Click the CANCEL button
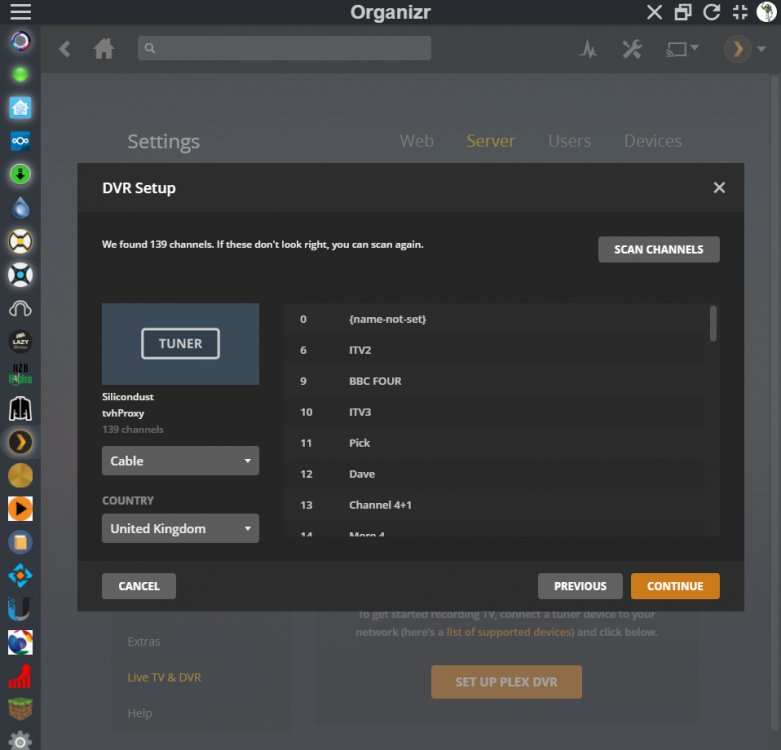This screenshot has width=781, height=750. [139, 586]
